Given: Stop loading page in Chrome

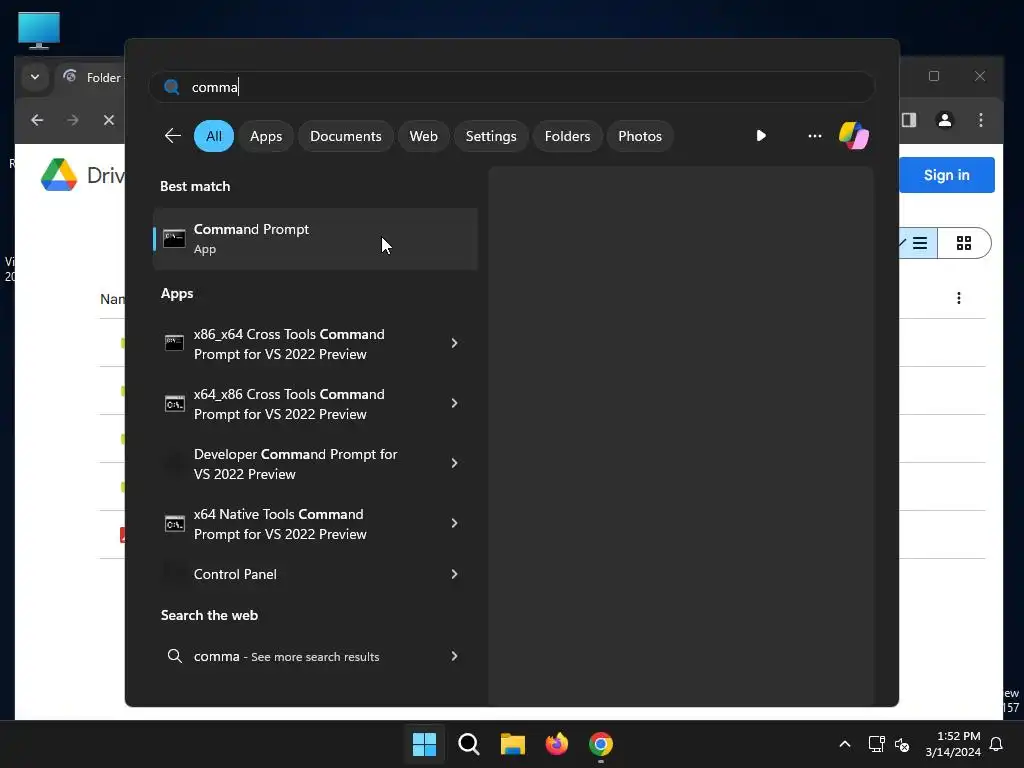Looking at the screenshot, I should pos(108,120).
